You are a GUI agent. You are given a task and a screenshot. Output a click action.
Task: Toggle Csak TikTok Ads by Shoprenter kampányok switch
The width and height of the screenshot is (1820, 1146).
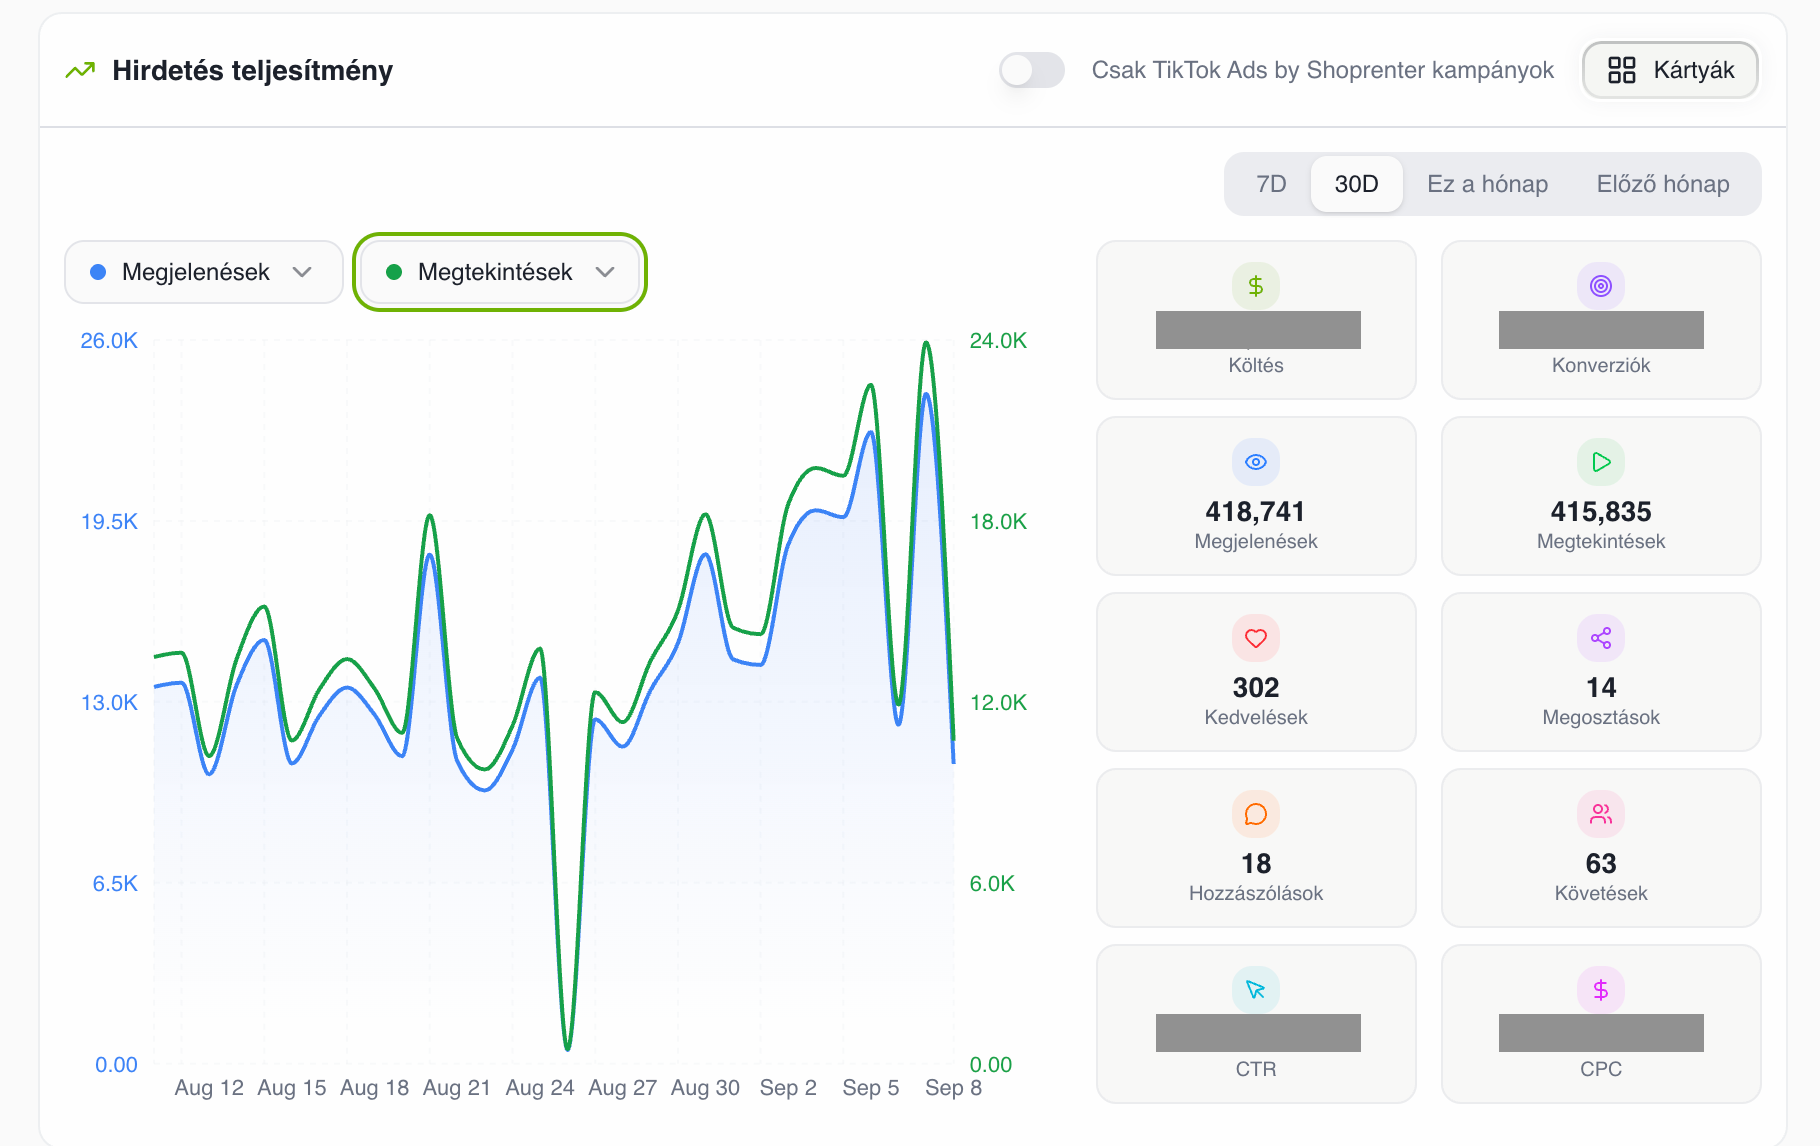(x=1032, y=70)
